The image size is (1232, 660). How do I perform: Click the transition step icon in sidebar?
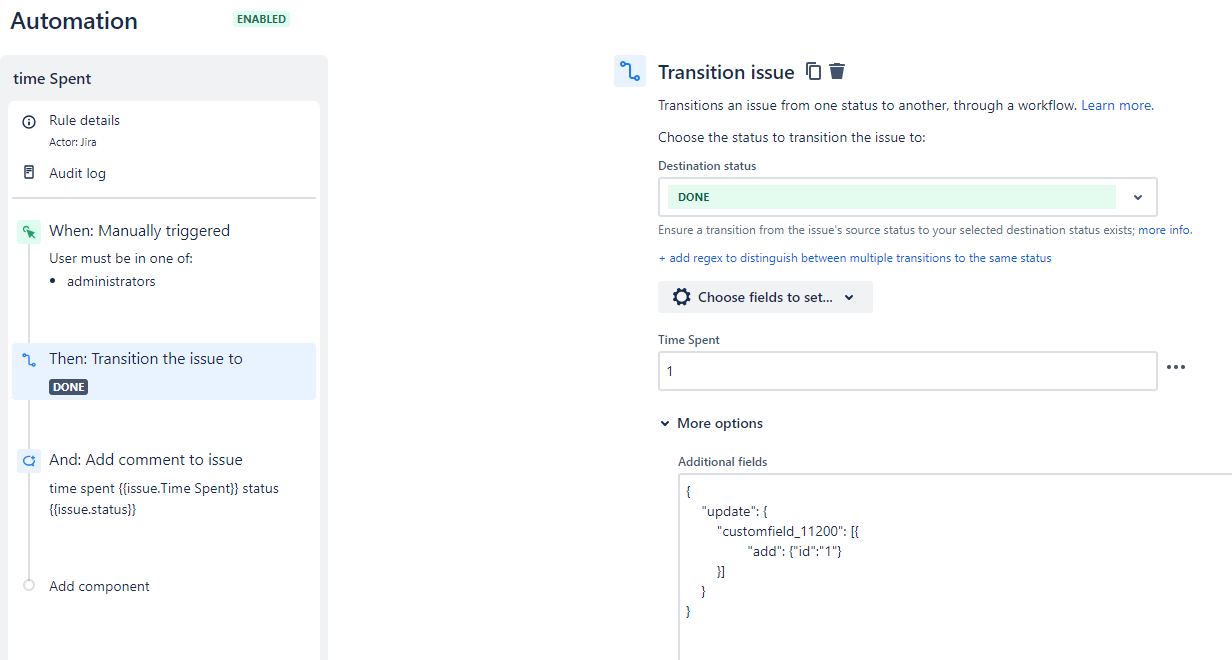tap(29, 359)
